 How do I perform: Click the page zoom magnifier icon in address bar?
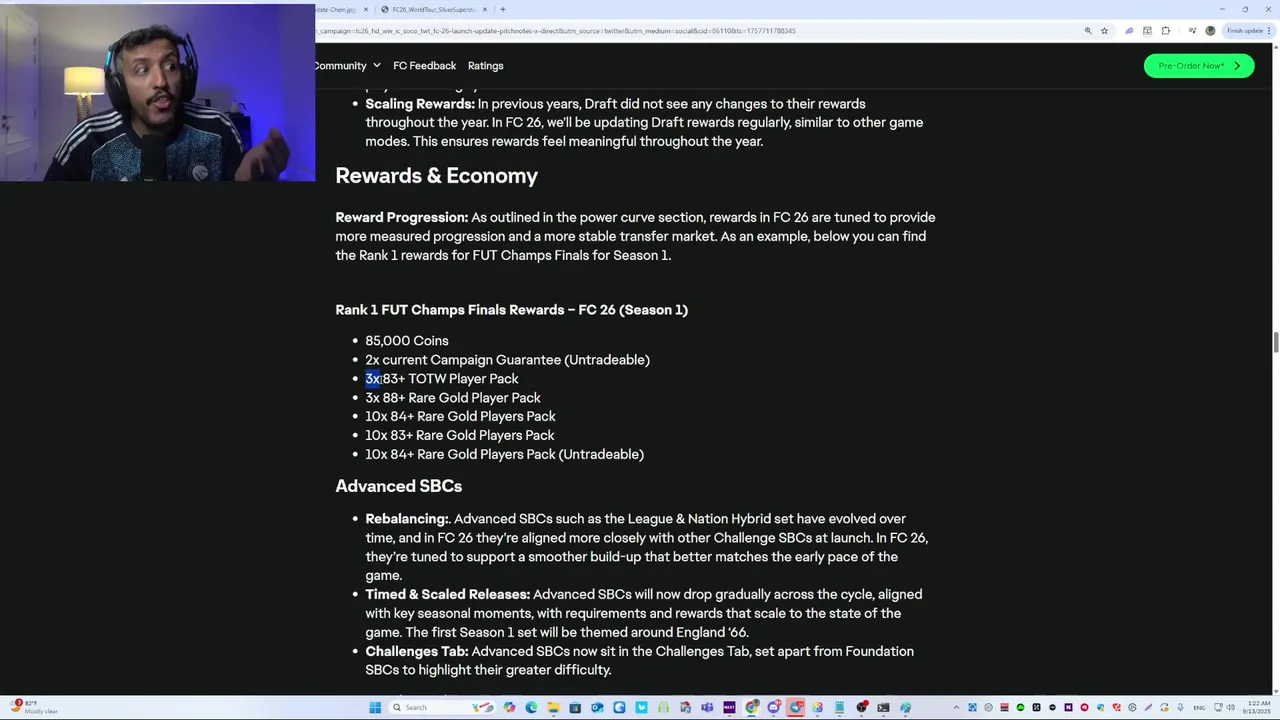1088,31
